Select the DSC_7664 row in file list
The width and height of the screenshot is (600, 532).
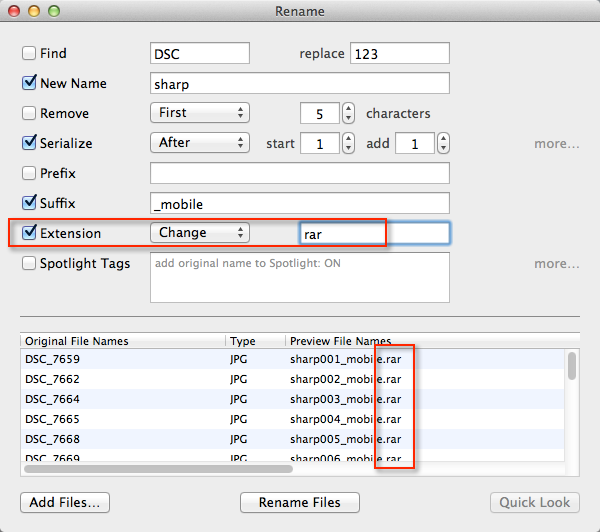pos(120,399)
